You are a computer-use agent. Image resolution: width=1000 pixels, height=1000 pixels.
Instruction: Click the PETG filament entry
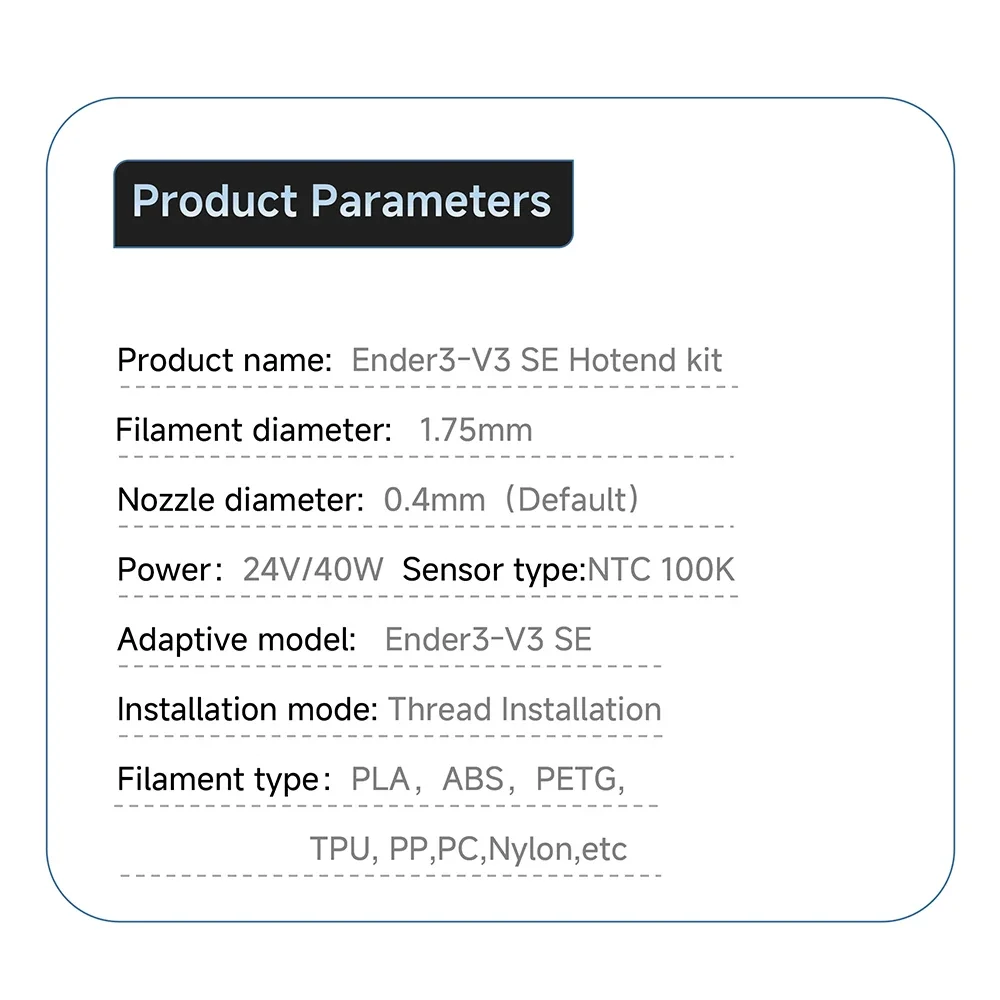(577, 779)
